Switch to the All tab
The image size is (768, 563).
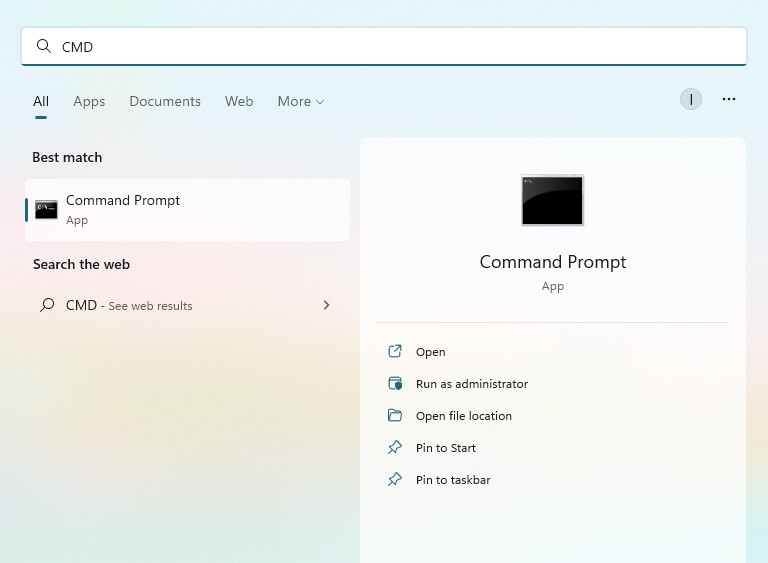41,101
